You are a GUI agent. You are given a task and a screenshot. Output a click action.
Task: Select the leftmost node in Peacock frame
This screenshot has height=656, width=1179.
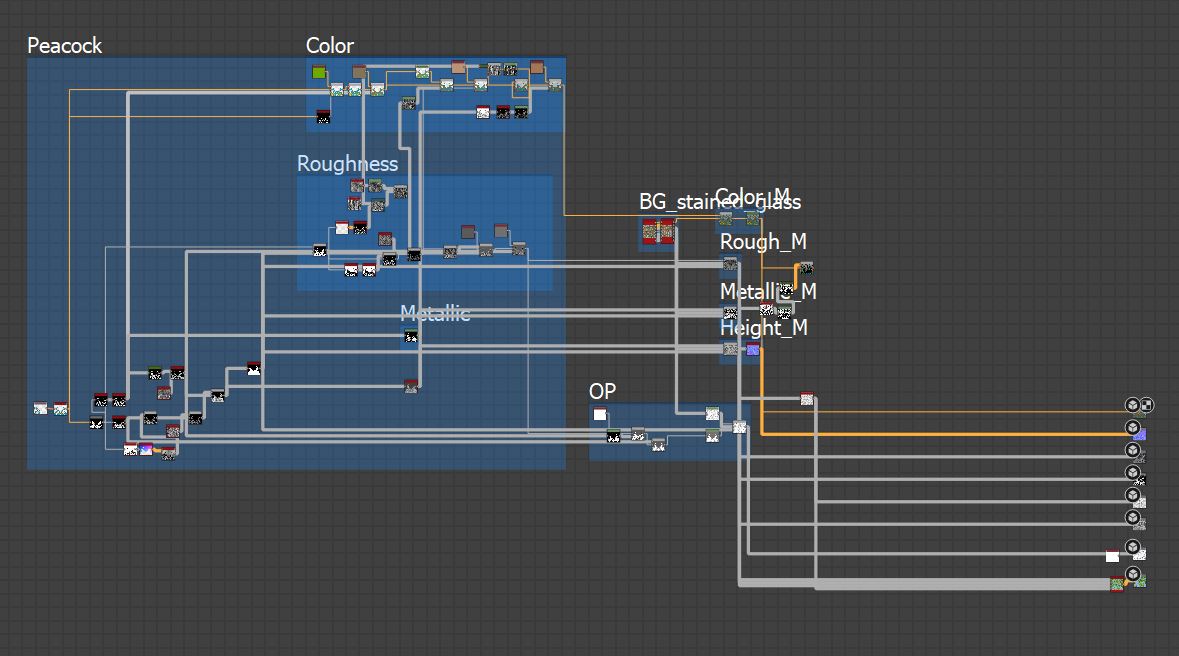pos(41,408)
